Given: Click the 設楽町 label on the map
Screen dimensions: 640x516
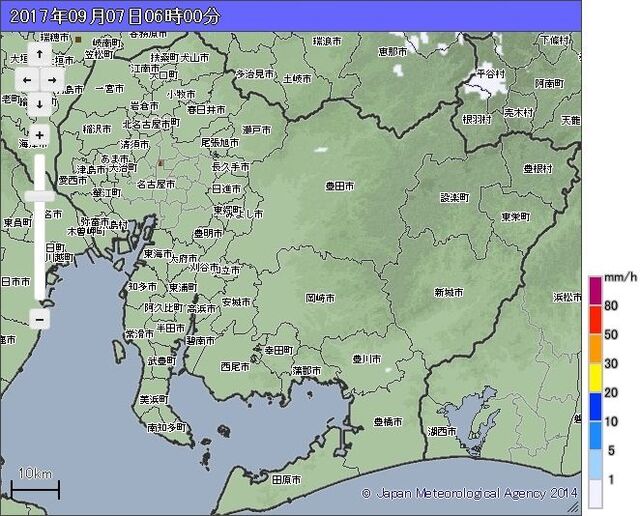Looking at the screenshot, I should 455,198.
